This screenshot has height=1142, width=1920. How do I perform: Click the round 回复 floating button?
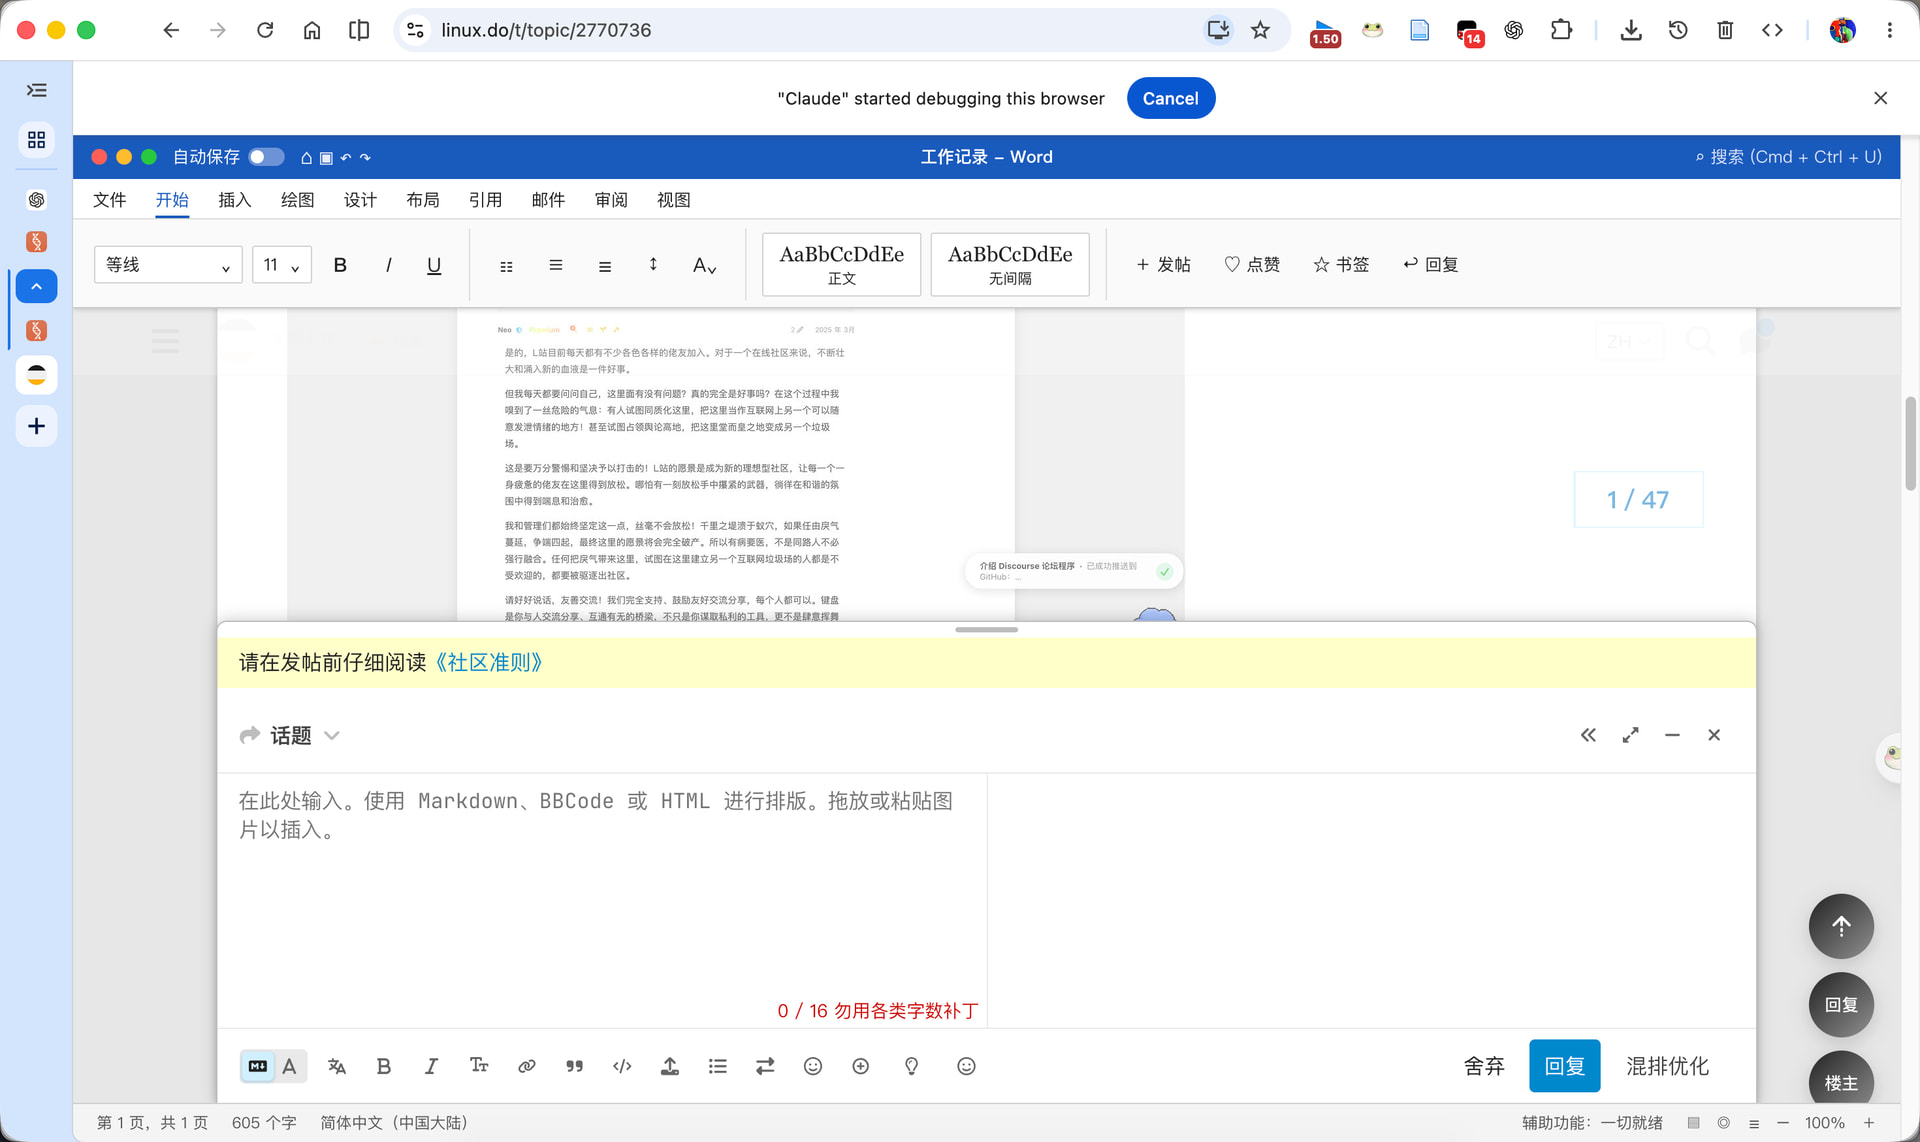[x=1841, y=1005]
